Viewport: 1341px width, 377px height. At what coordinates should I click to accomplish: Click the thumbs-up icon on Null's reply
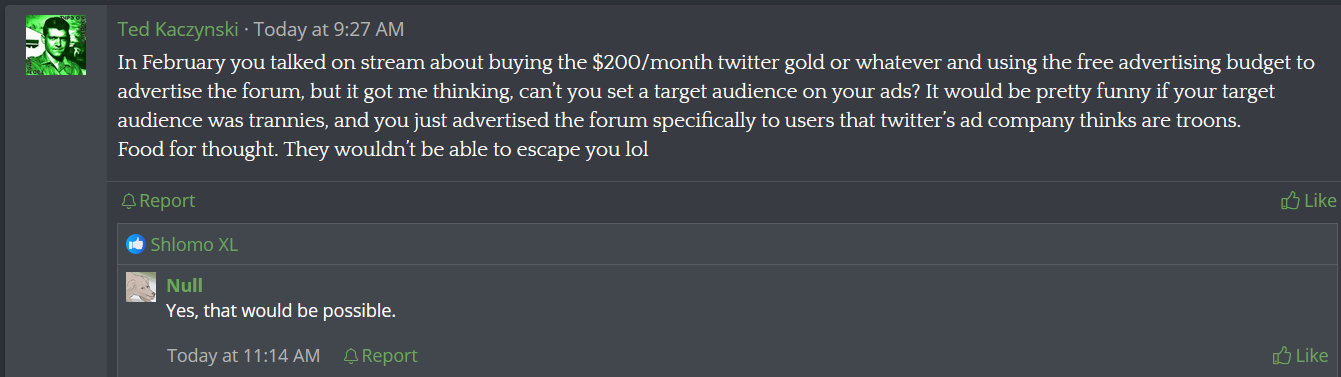click(1282, 356)
